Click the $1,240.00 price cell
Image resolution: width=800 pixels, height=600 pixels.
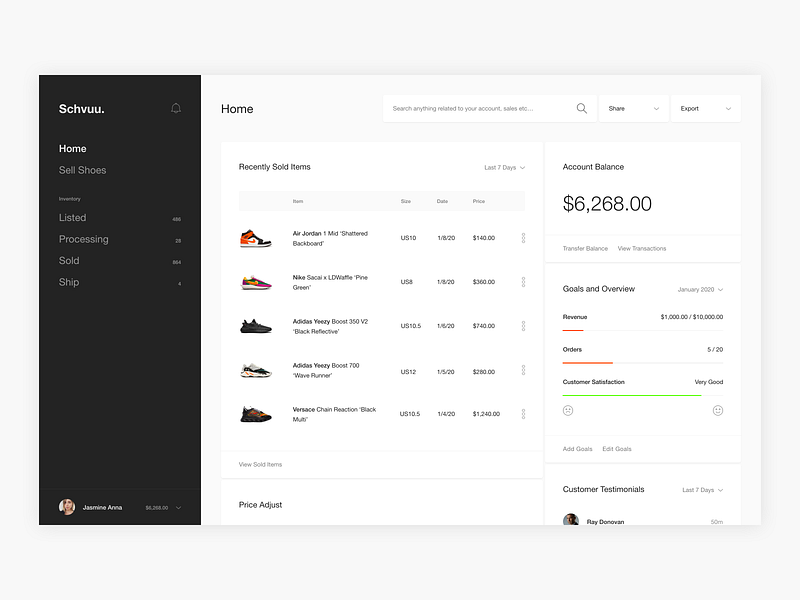pos(486,414)
